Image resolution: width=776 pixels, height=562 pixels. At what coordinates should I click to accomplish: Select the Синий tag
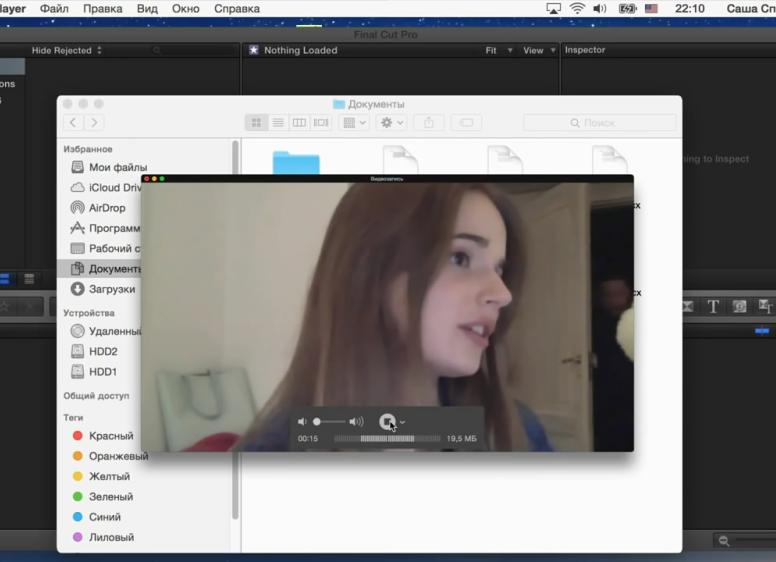click(97, 517)
